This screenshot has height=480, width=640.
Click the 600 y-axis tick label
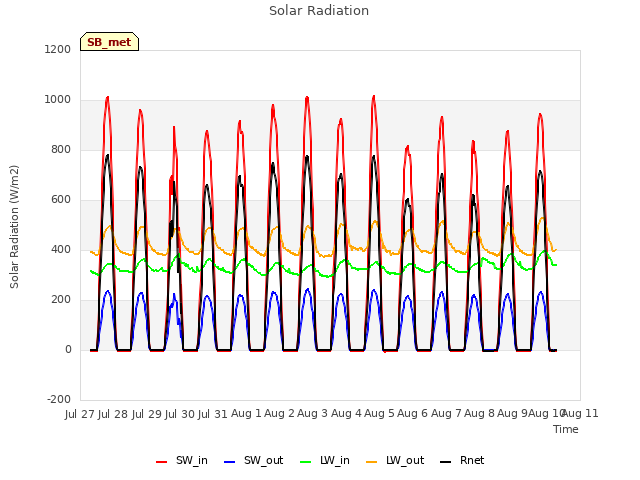61,200
